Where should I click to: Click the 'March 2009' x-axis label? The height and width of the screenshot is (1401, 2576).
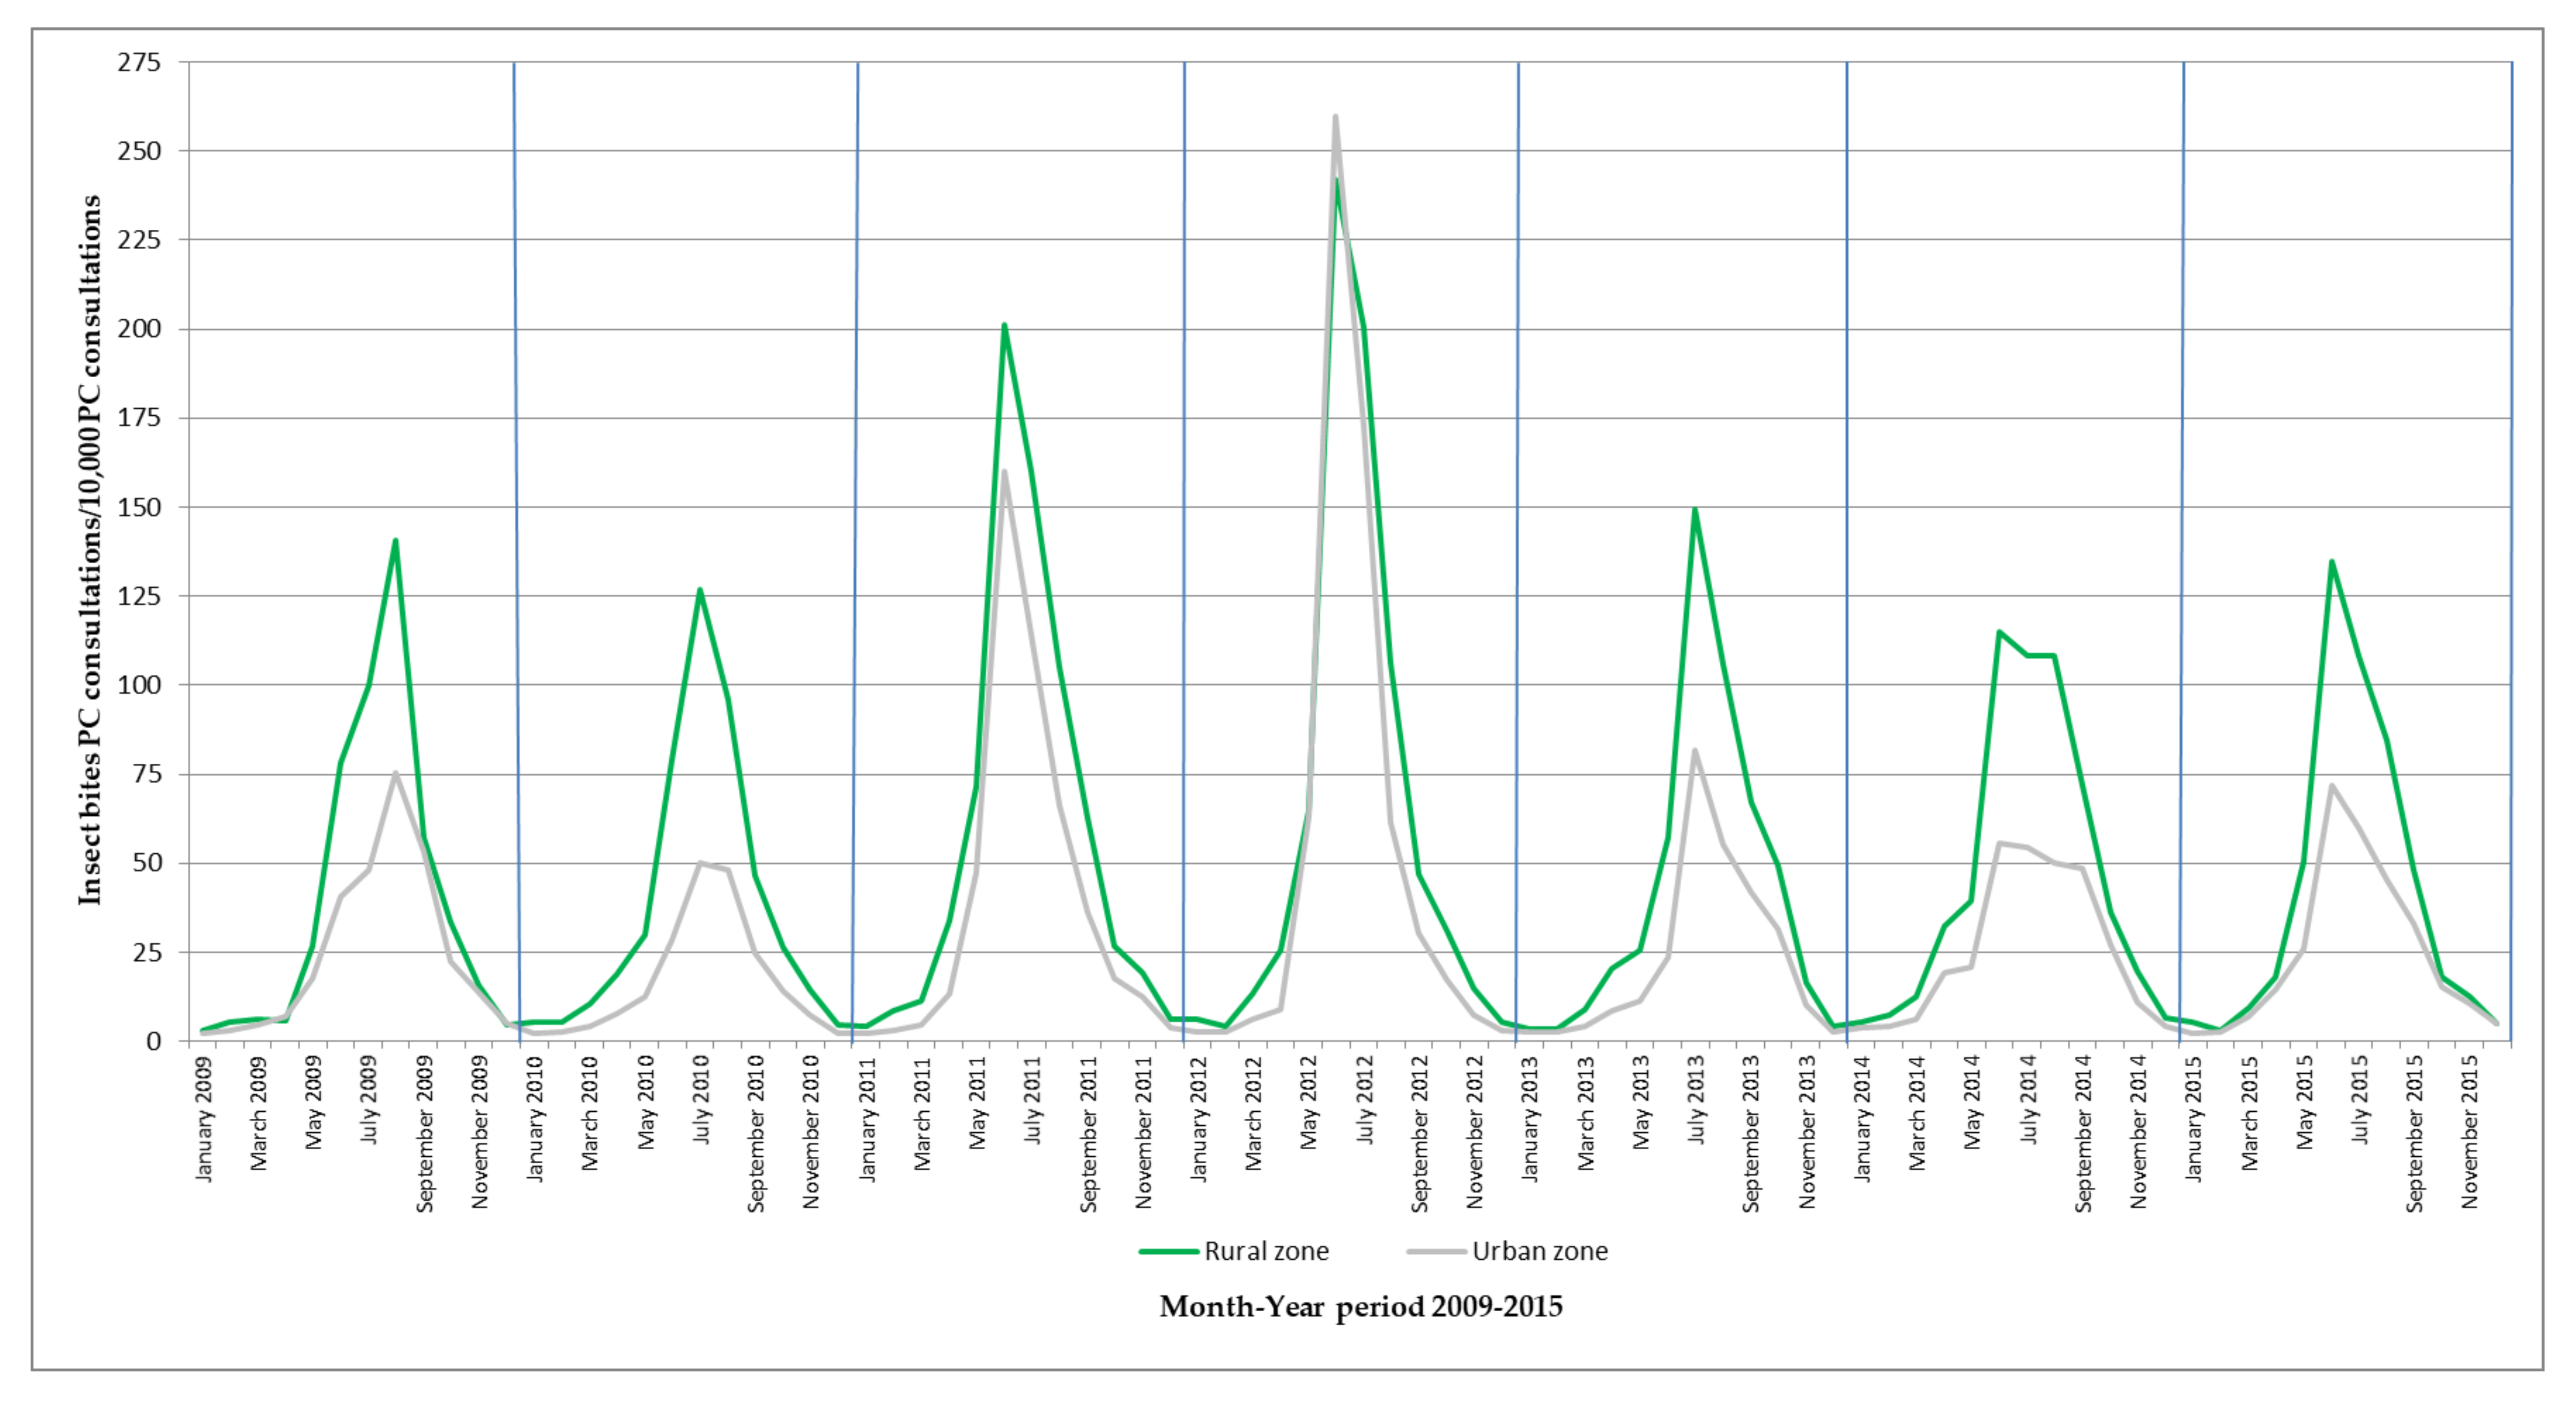(259, 1114)
